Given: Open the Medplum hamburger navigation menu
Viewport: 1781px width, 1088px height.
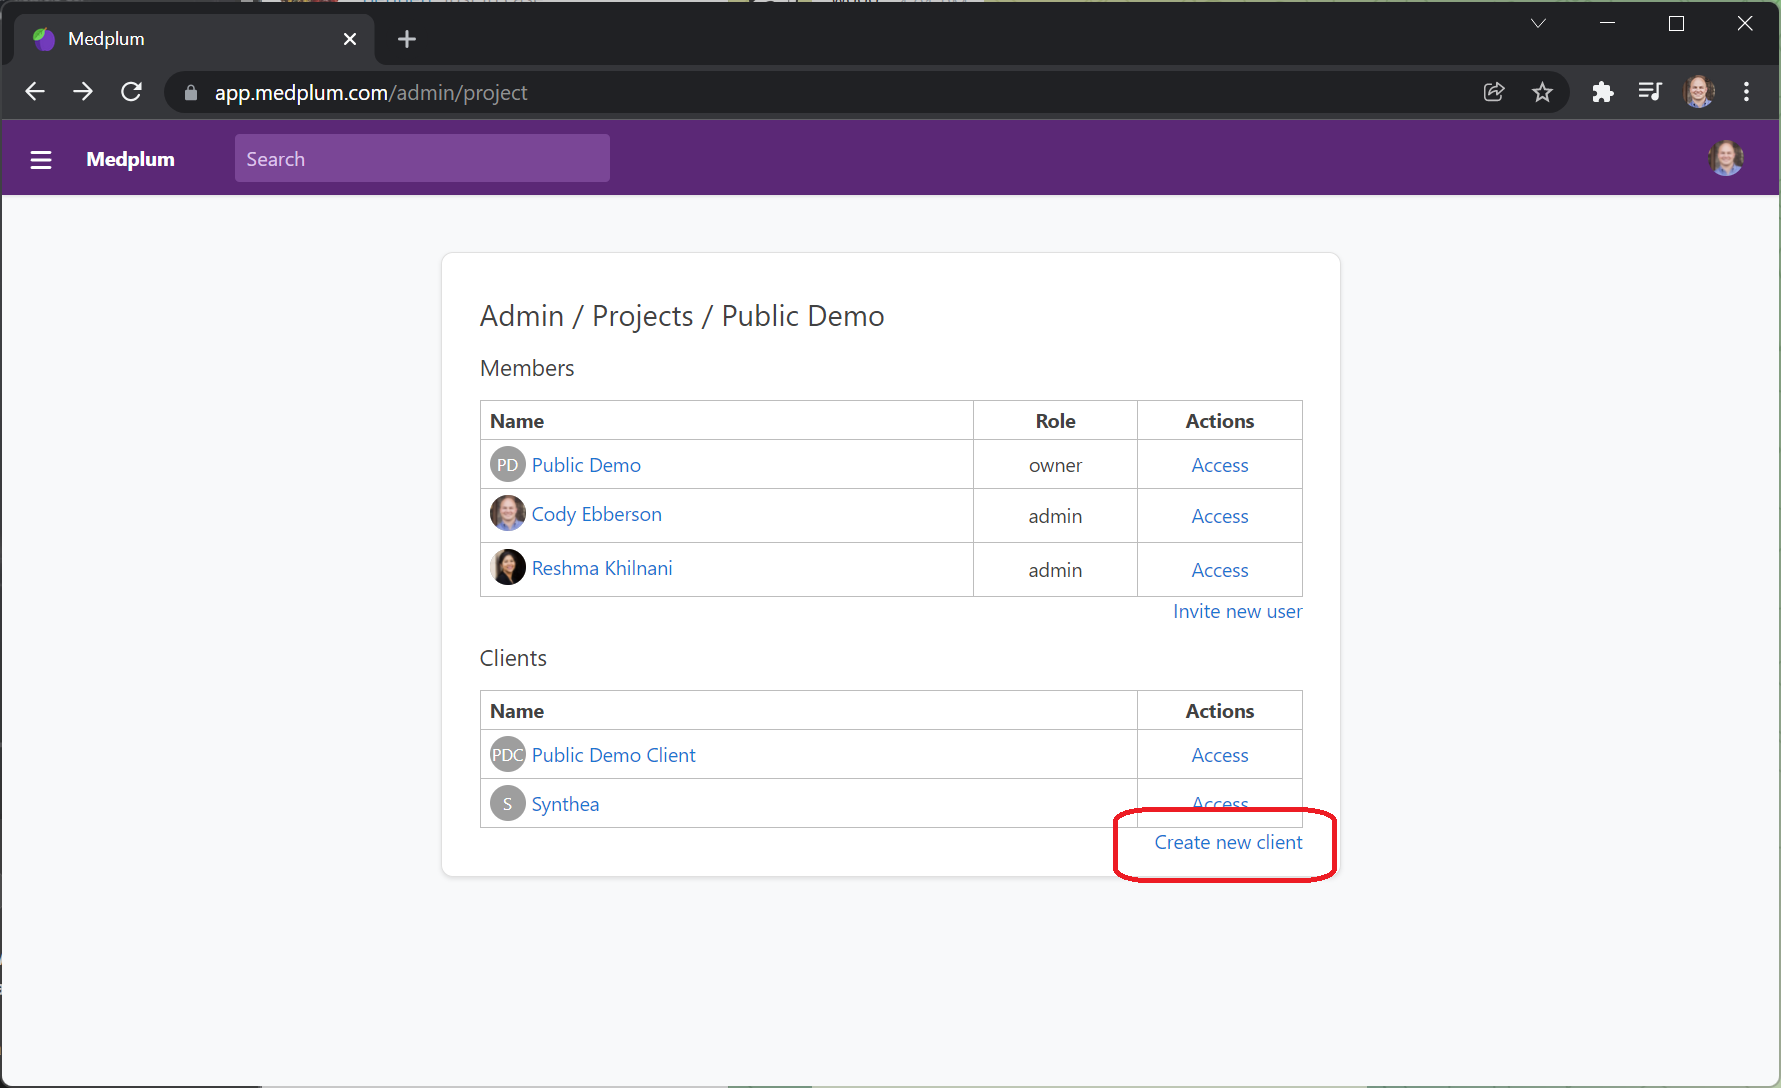Looking at the screenshot, I should tap(40, 159).
